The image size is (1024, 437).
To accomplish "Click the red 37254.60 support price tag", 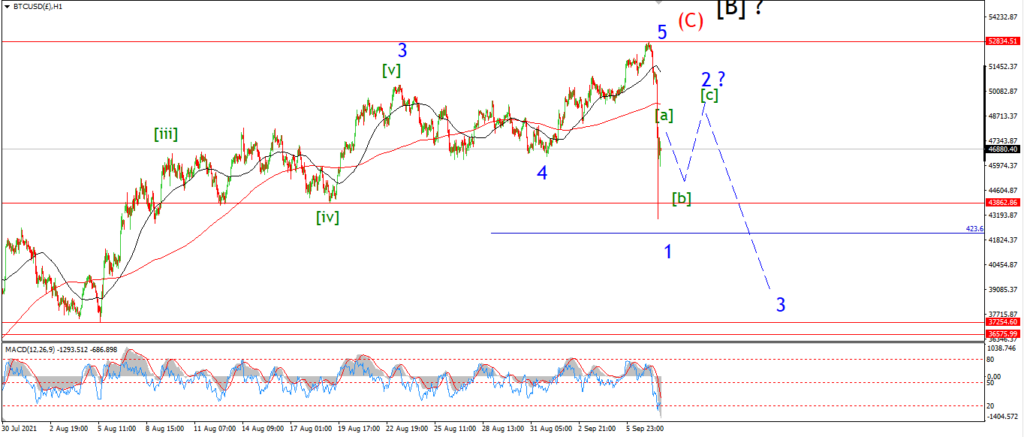I will coord(1003,322).
